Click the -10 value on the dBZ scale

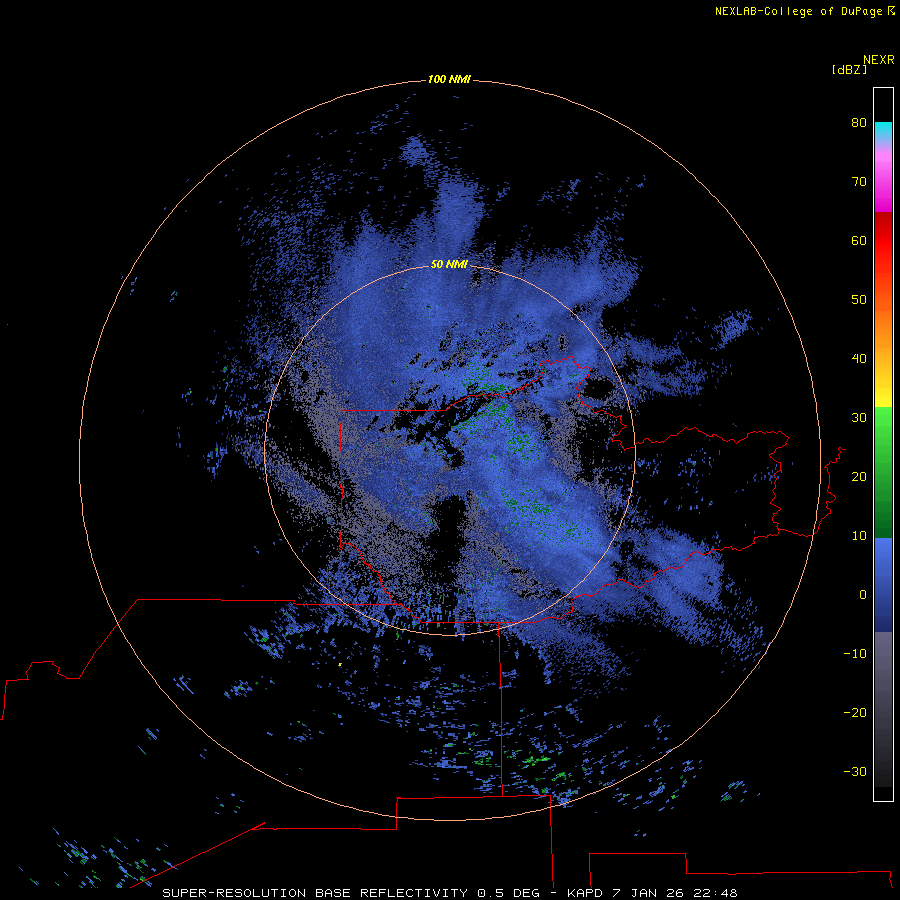coord(855,654)
